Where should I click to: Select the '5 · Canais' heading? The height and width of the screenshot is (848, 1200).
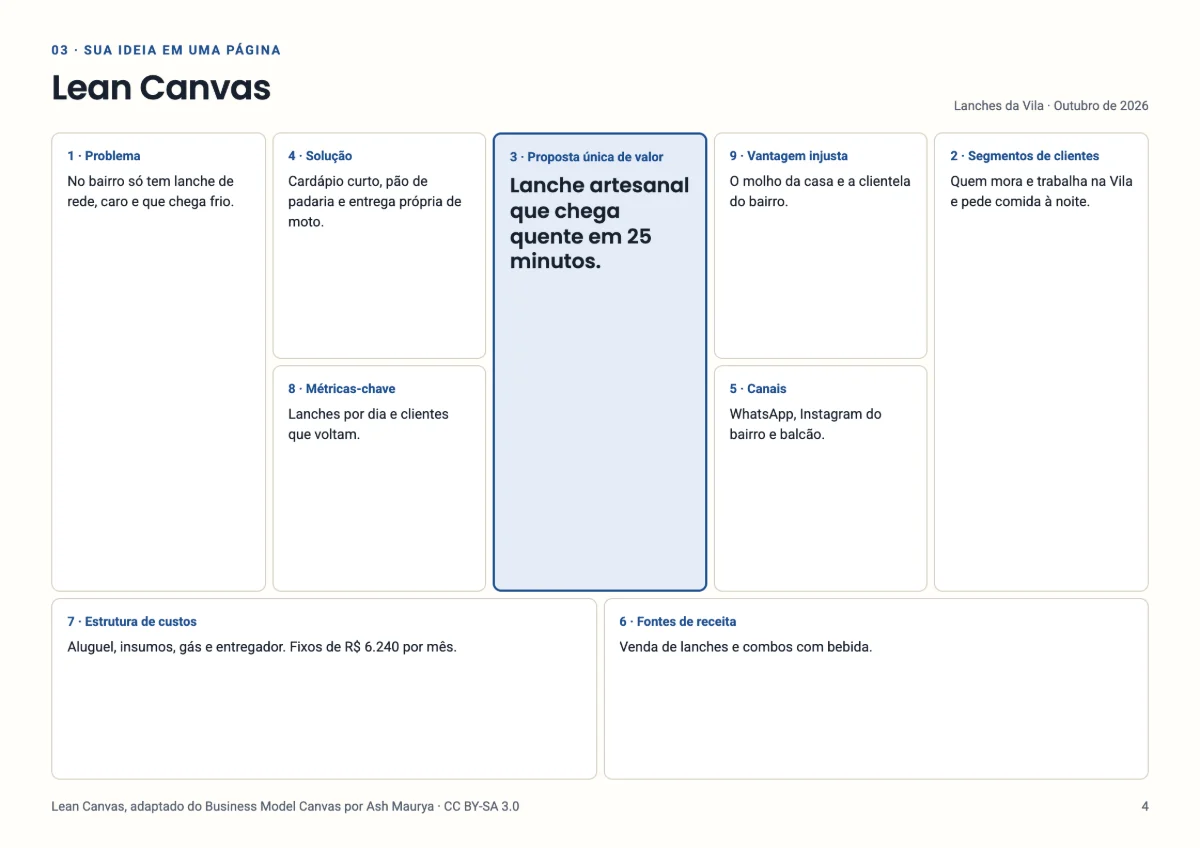(x=758, y=389)
